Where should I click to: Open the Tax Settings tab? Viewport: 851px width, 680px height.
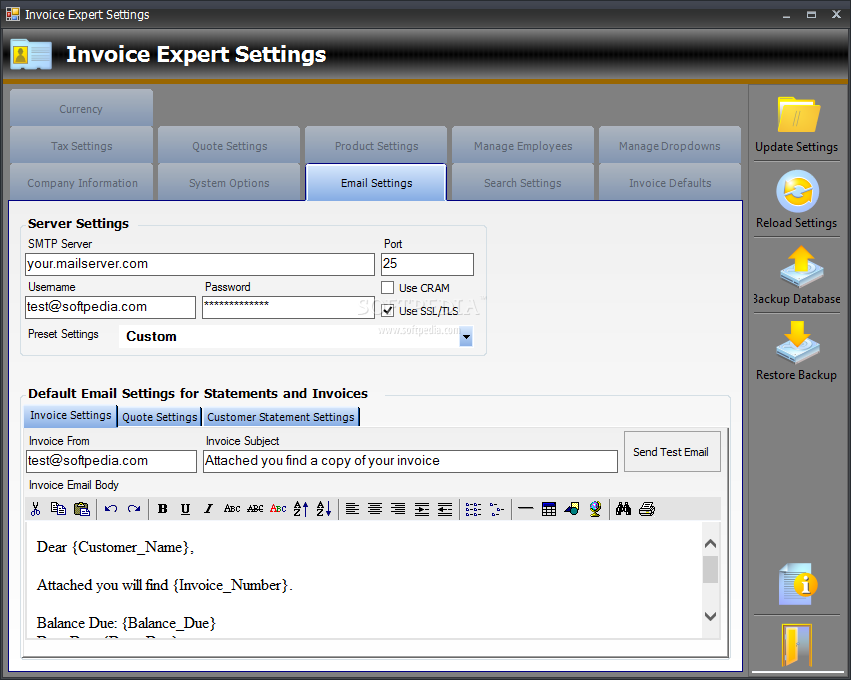(81, 146)
